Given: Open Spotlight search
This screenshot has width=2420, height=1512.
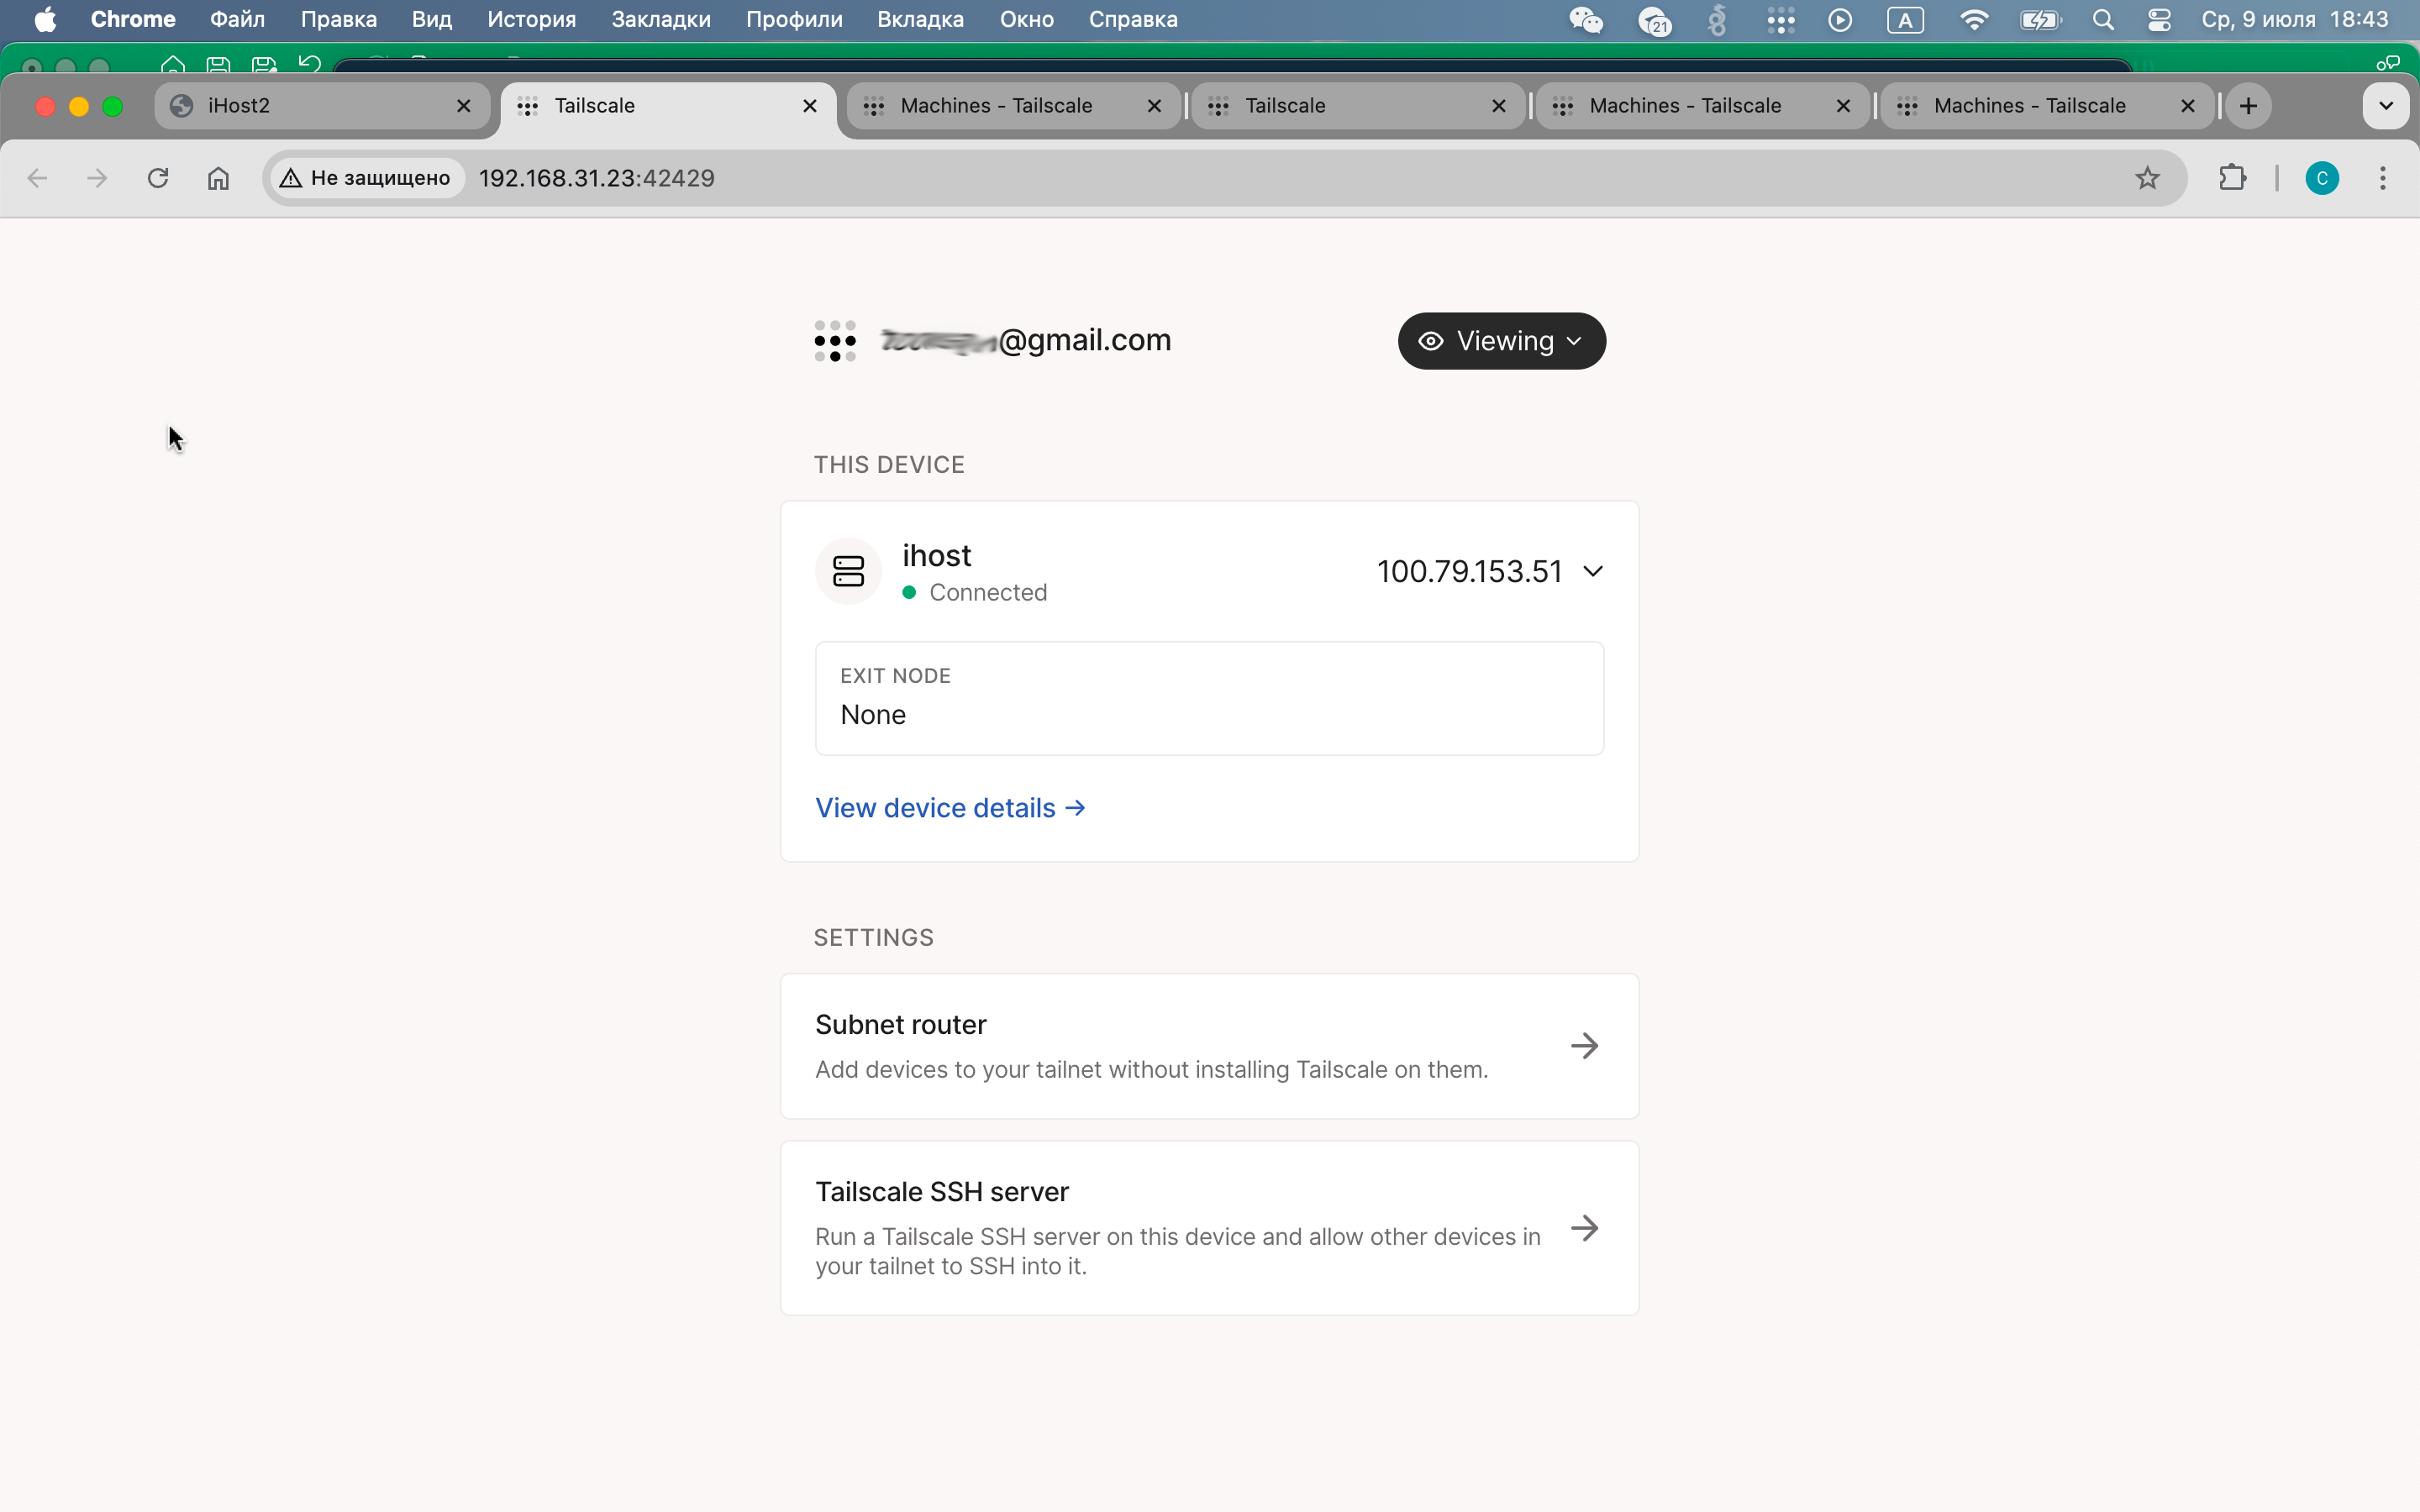Looking at the screenshot, I should point(2103,19).
